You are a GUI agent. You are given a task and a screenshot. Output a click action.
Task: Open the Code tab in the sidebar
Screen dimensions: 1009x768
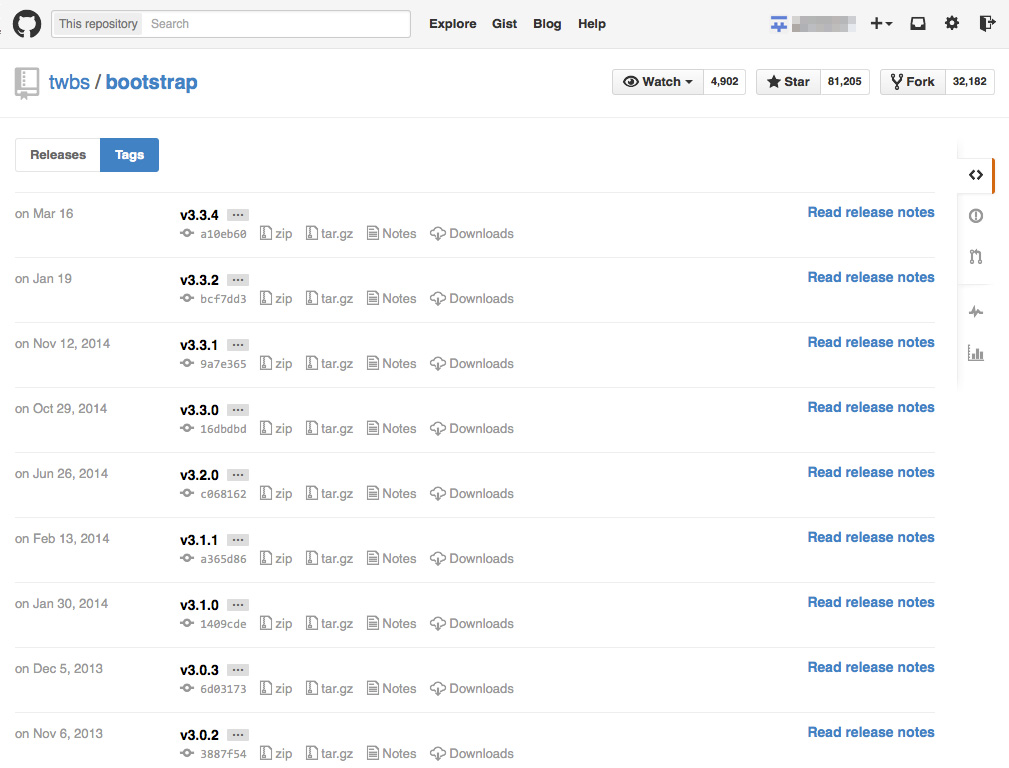[x=975, y=174]
